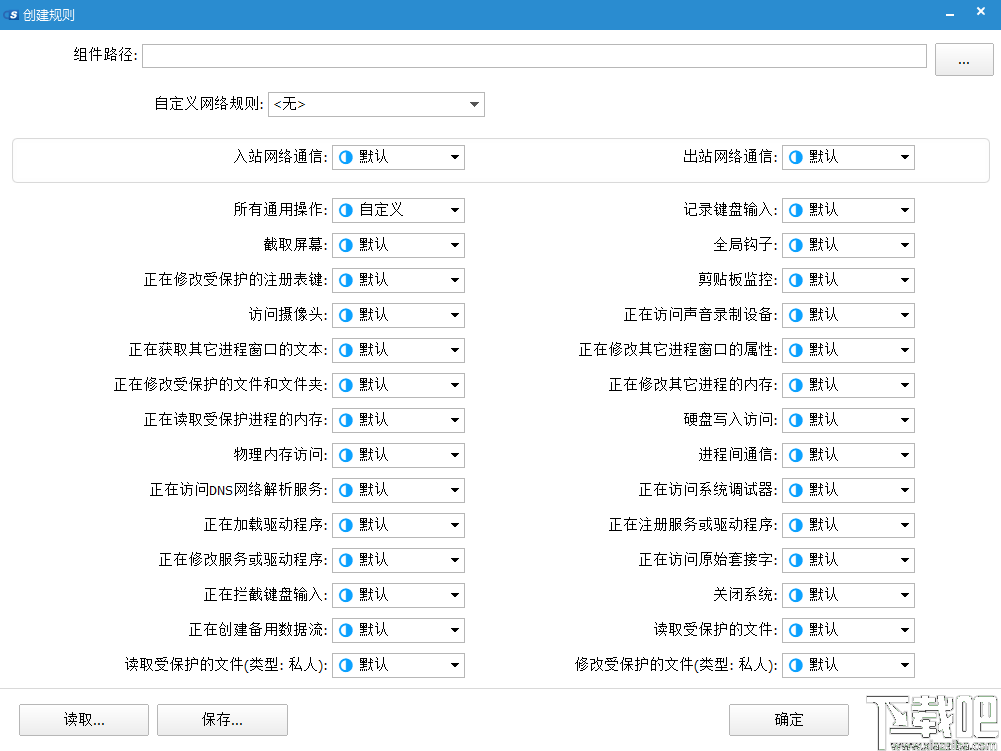Confirm the rule with the 确定 button
Screen dimensions: 1001x751
[x=788, y=719]
